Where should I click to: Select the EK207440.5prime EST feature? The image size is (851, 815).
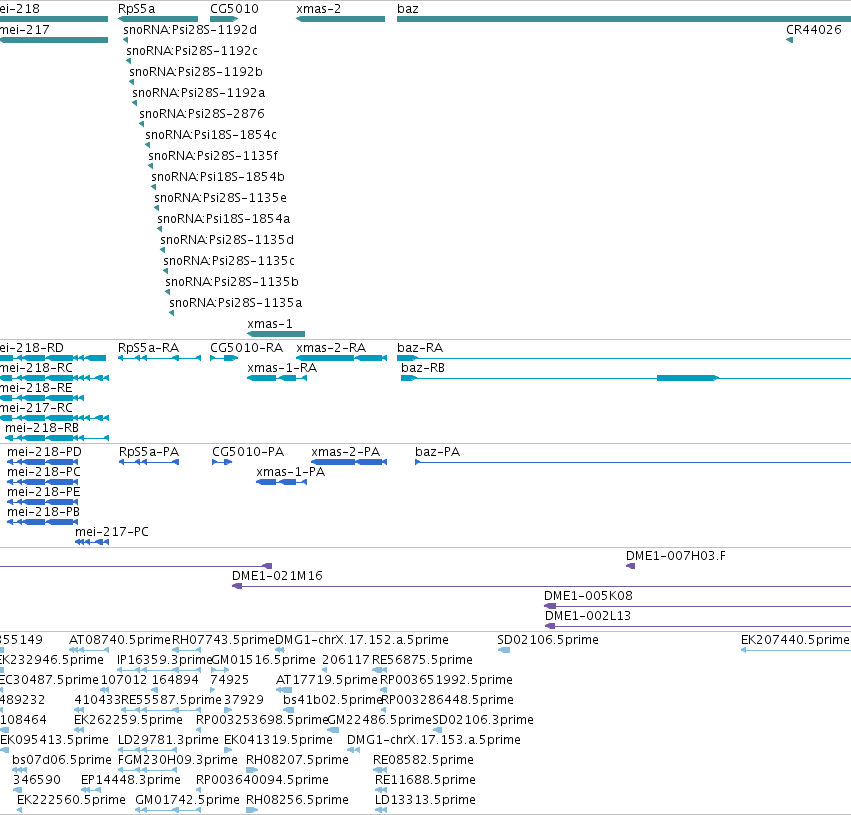click(x=796, y=650)
